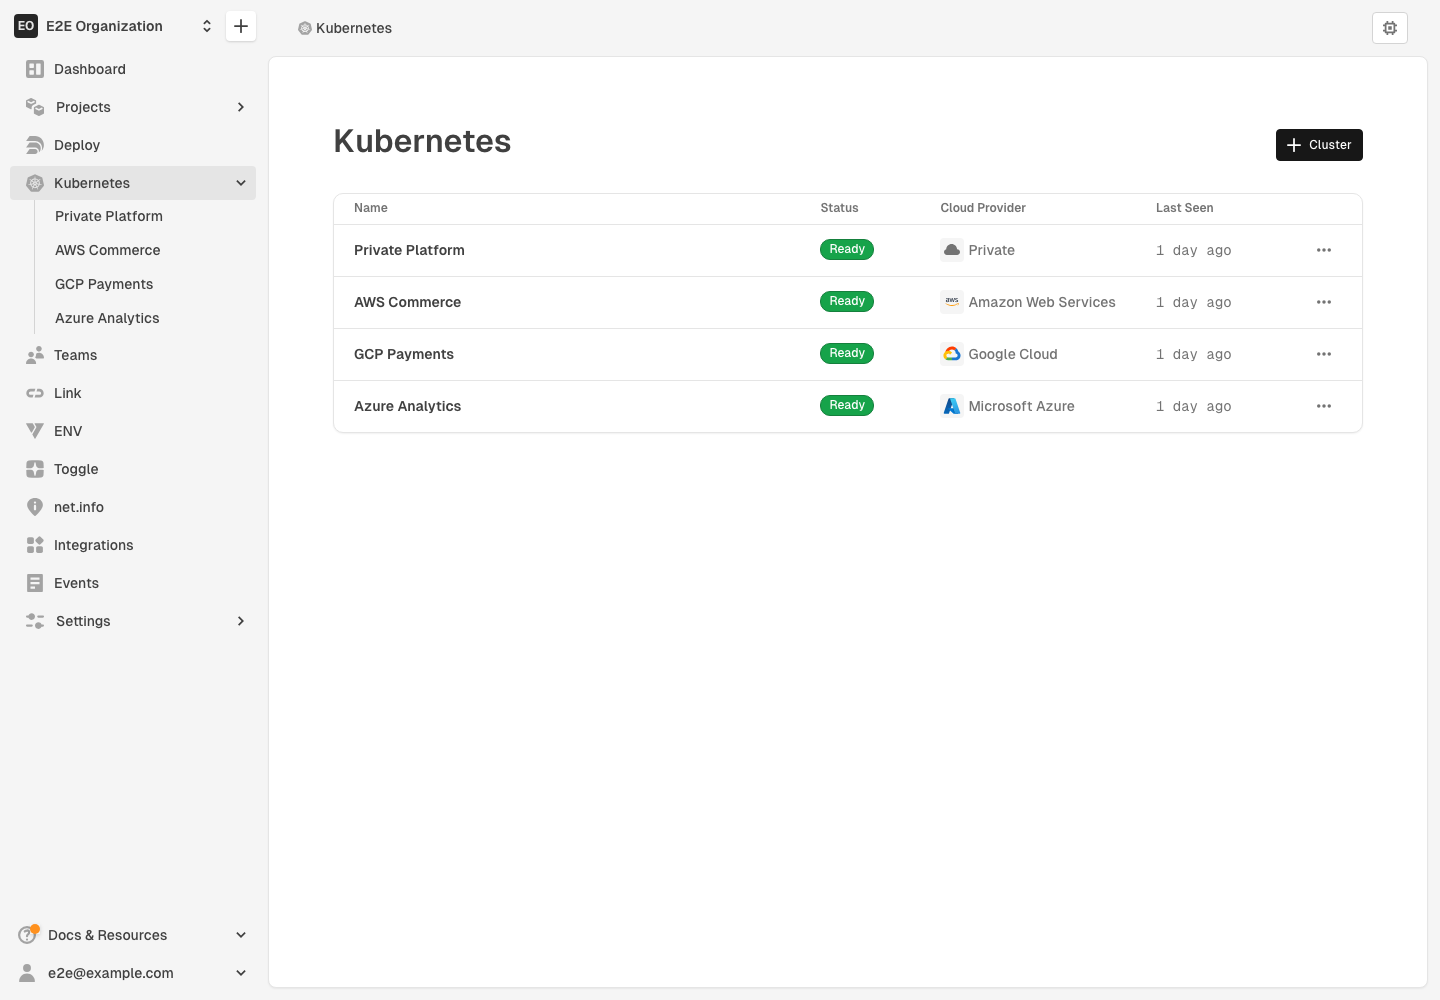The width and height of the screenshot is (1440, 1000).
Task: Open AWS Commerce cluster row name
Action: point(407,302)
